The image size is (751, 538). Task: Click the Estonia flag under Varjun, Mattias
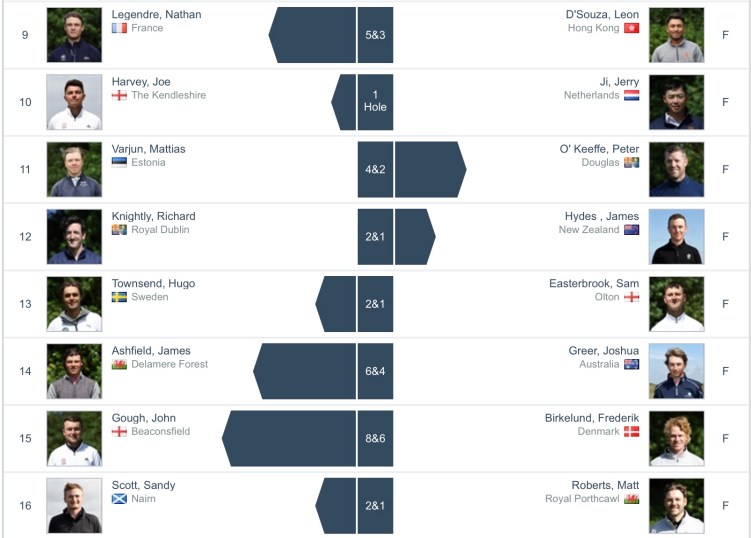coord(119,163)
